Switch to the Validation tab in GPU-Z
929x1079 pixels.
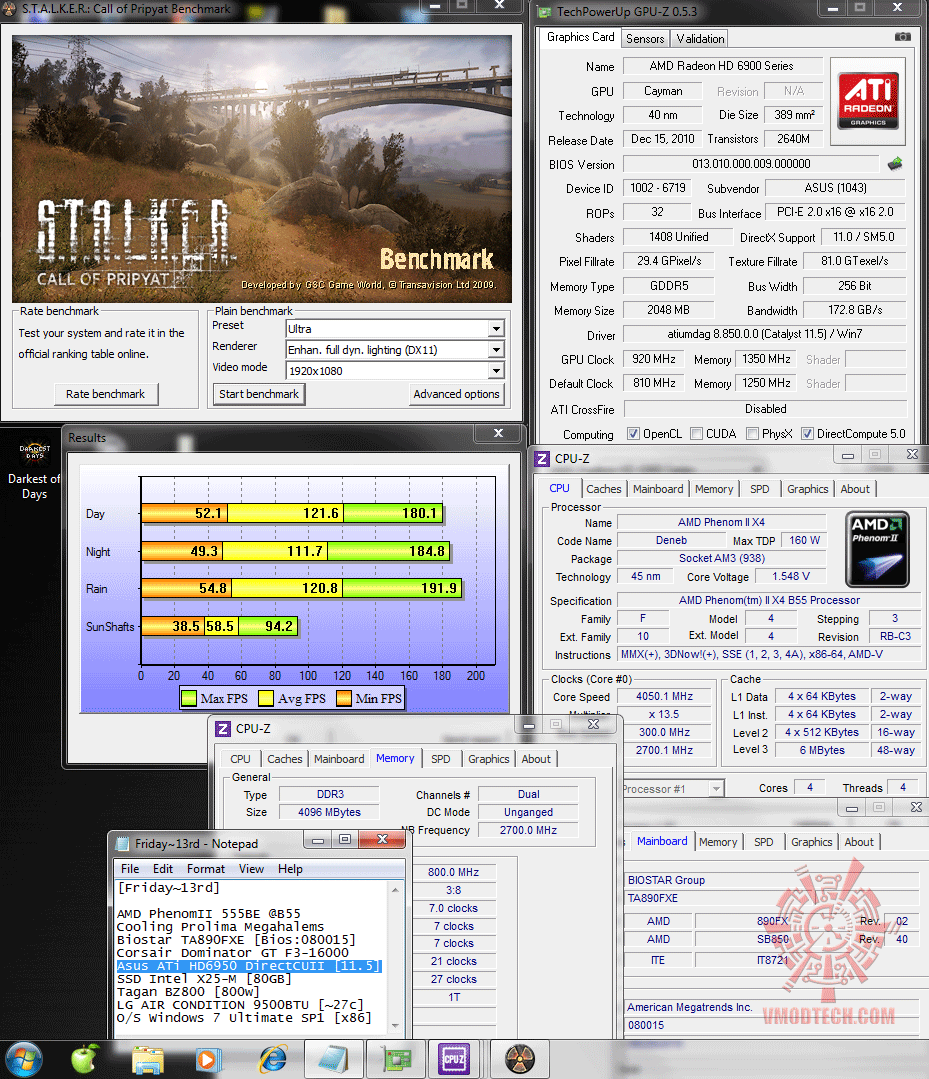point(700,39)
